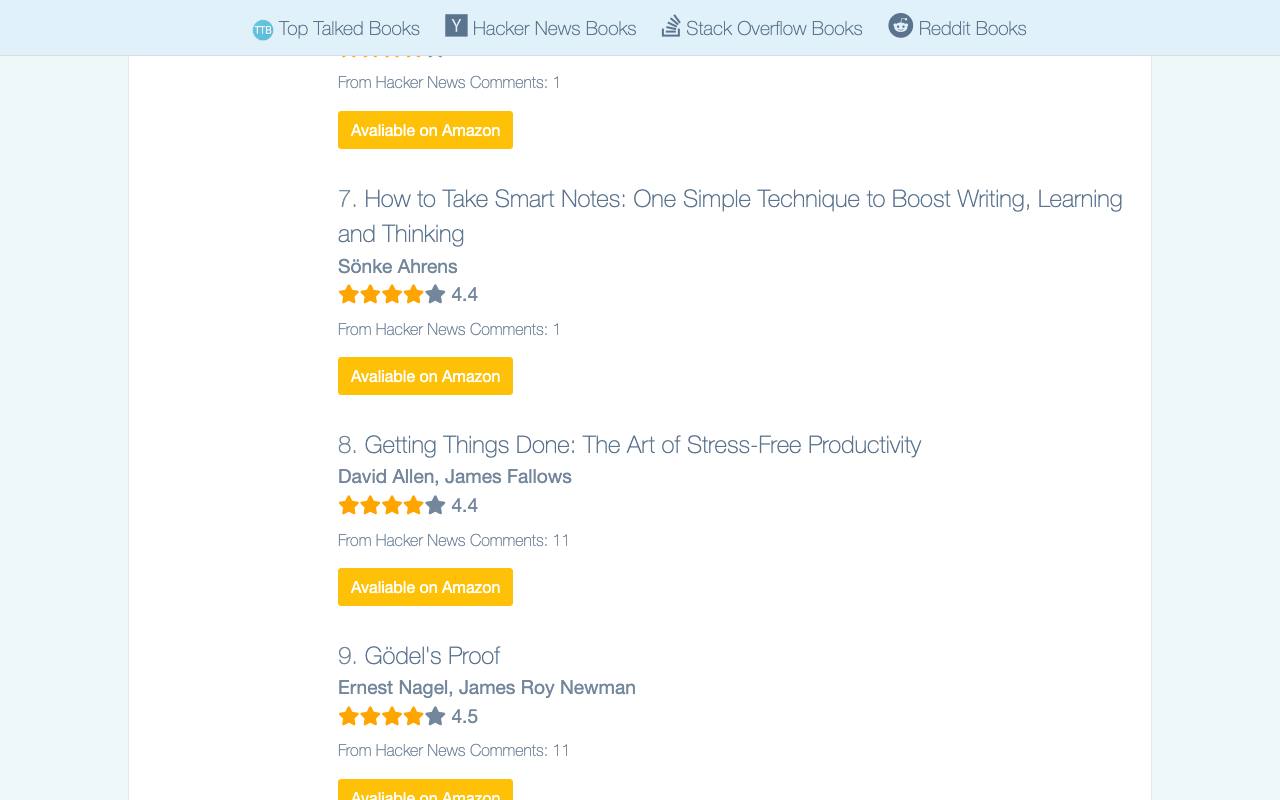Click the Reddit alien icon
The image size is (1280, 800).
[900, 26]
